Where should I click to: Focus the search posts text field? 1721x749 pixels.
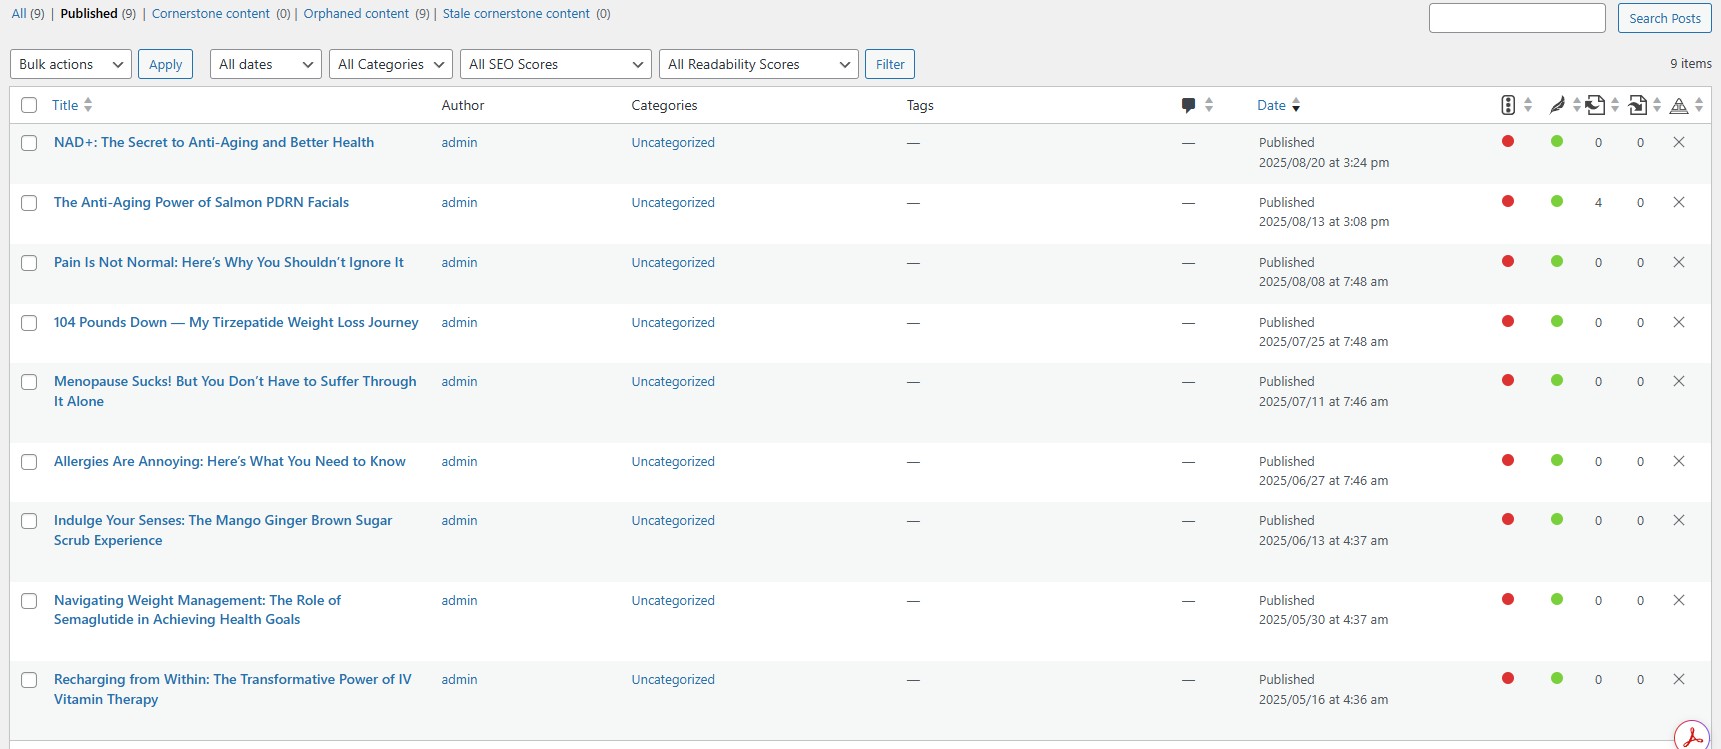click(1516, 18)
